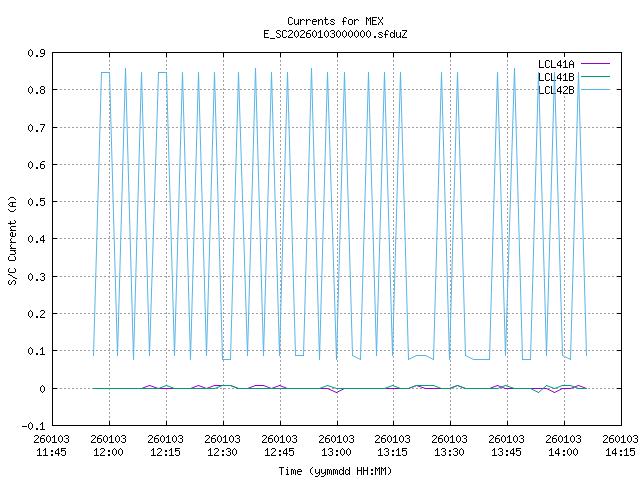Click the 12:00 x-axis tick label
This screenshot has height=480, width=640.
click(x=108, y=445)
